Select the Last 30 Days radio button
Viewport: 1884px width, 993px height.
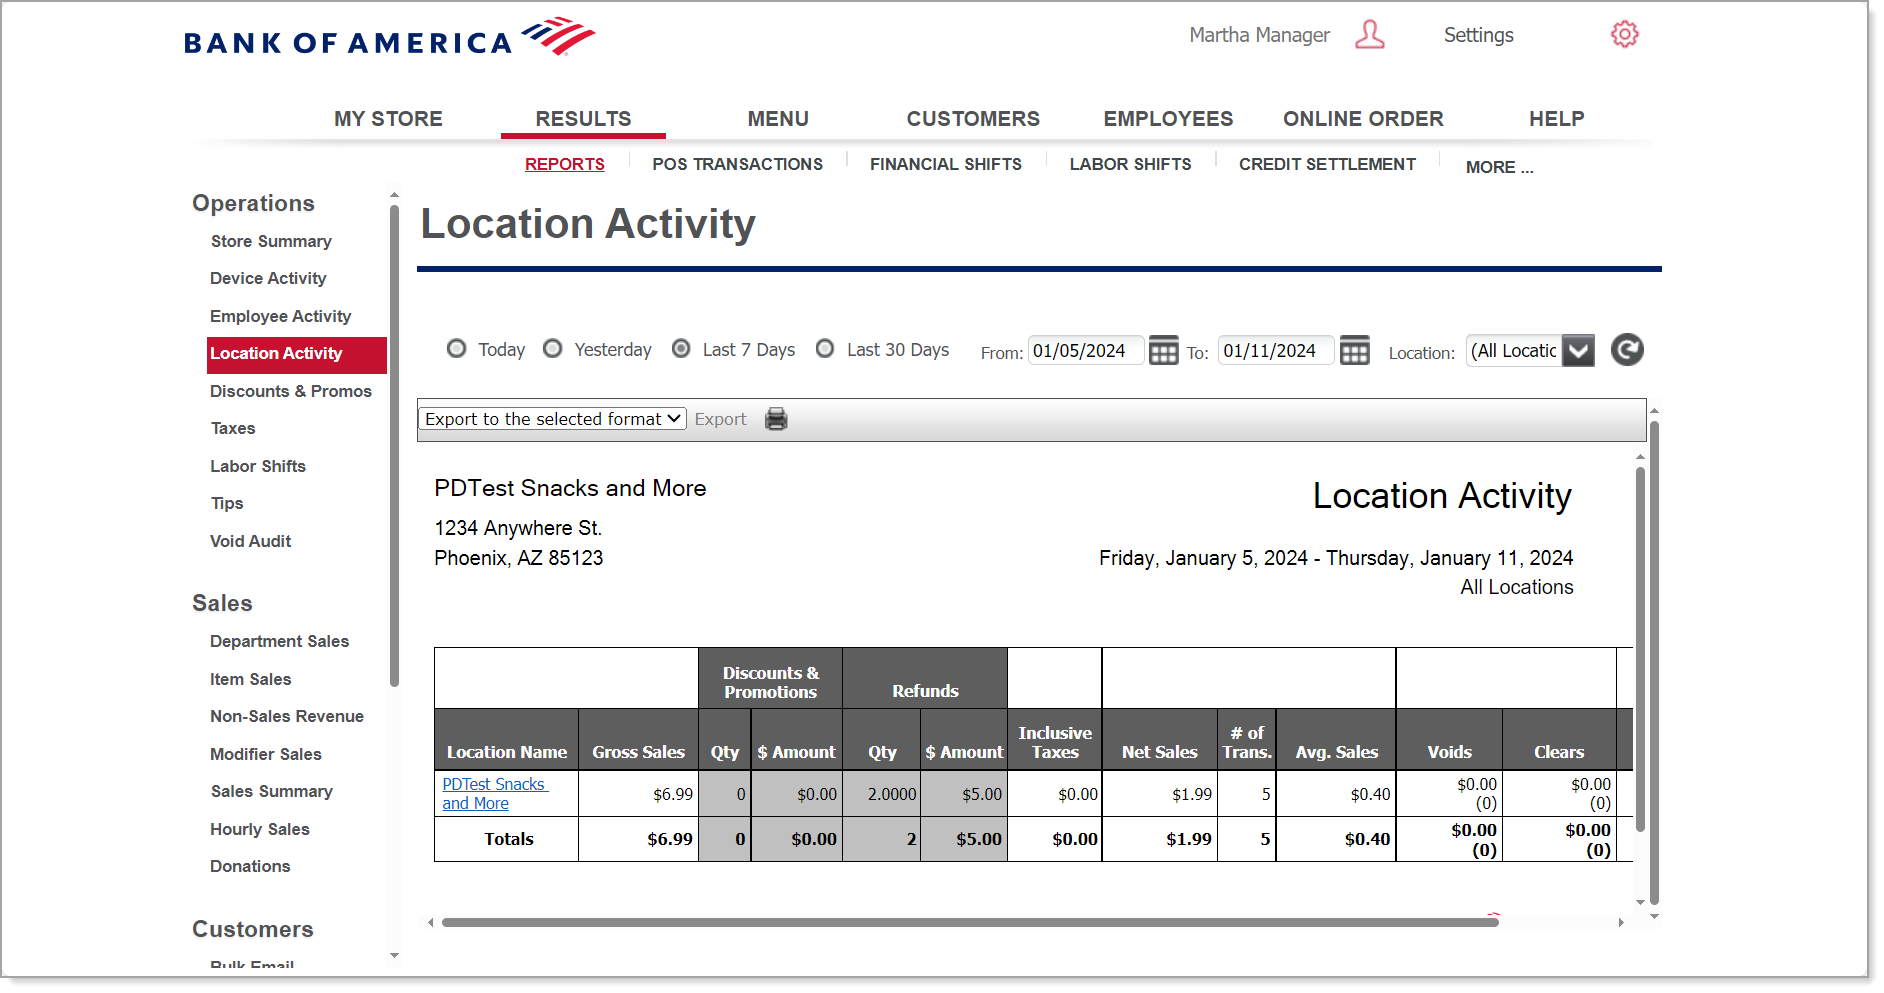click(825, 349)
